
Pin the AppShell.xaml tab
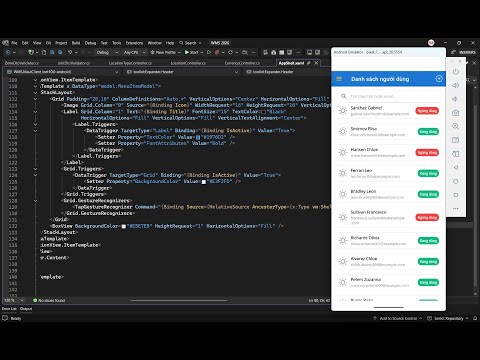(x=309, y=63)
